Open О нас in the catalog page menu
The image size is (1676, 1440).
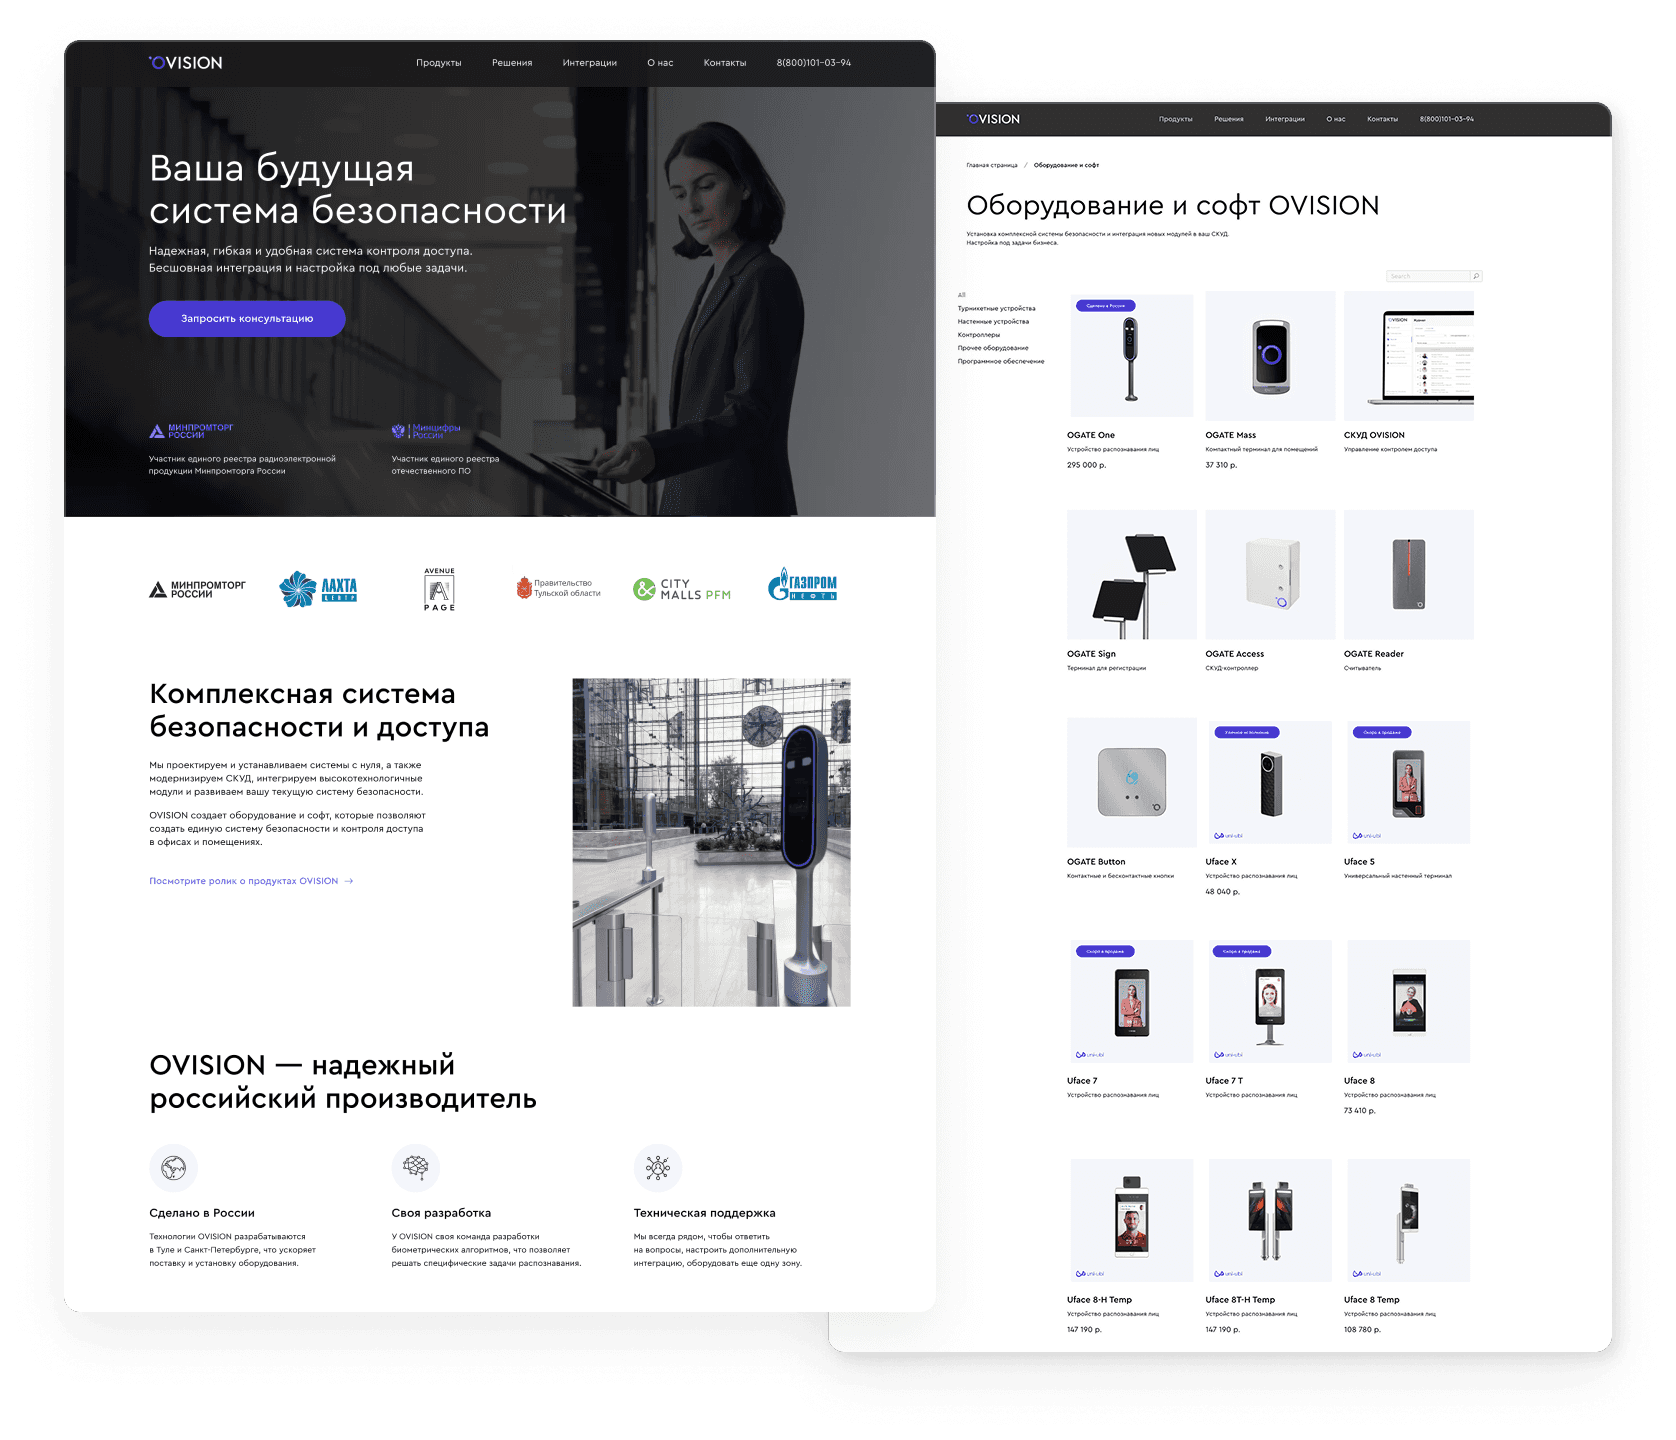tap(1336, 119)
